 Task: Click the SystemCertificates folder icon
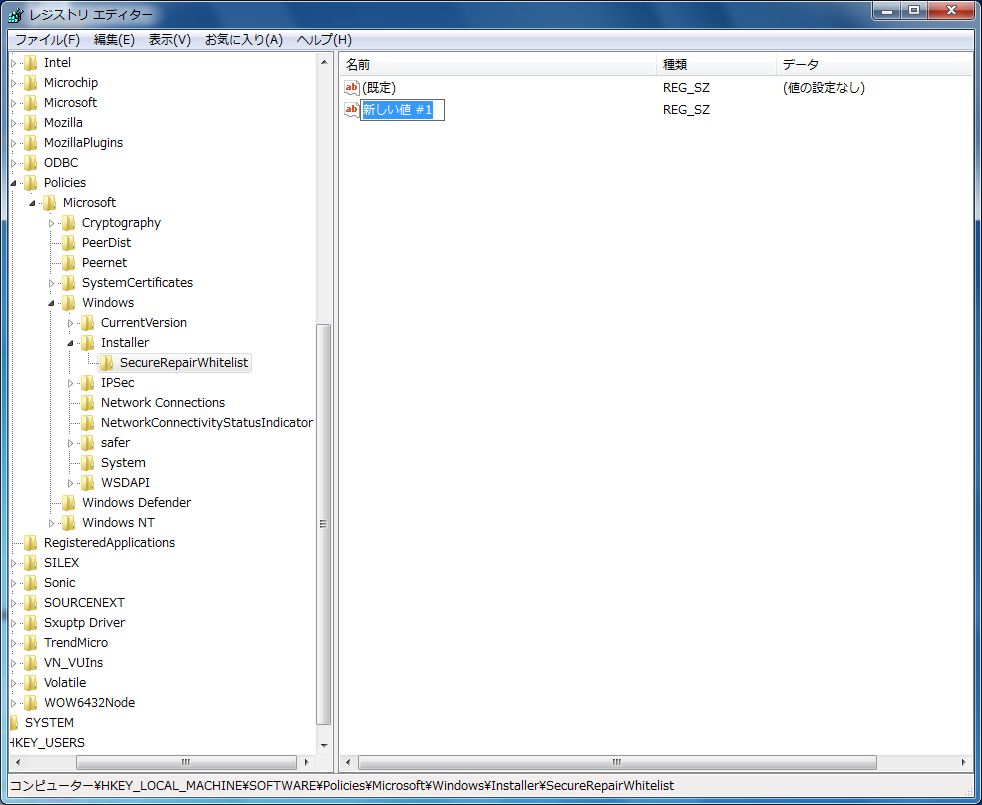(x=69, y=283)
